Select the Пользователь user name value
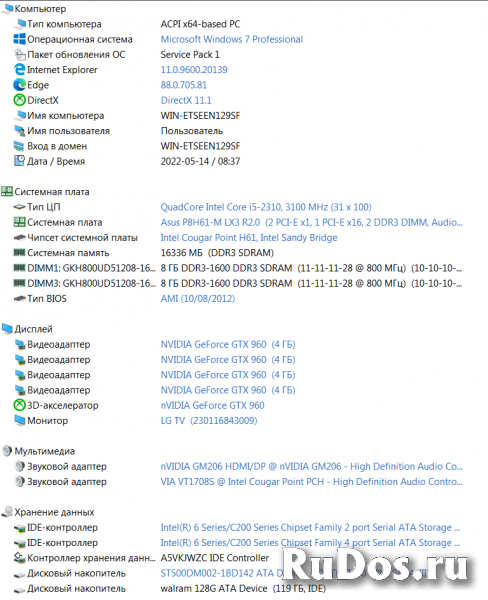The height and width of the screenshot is (600, 488). click(192, 131)
